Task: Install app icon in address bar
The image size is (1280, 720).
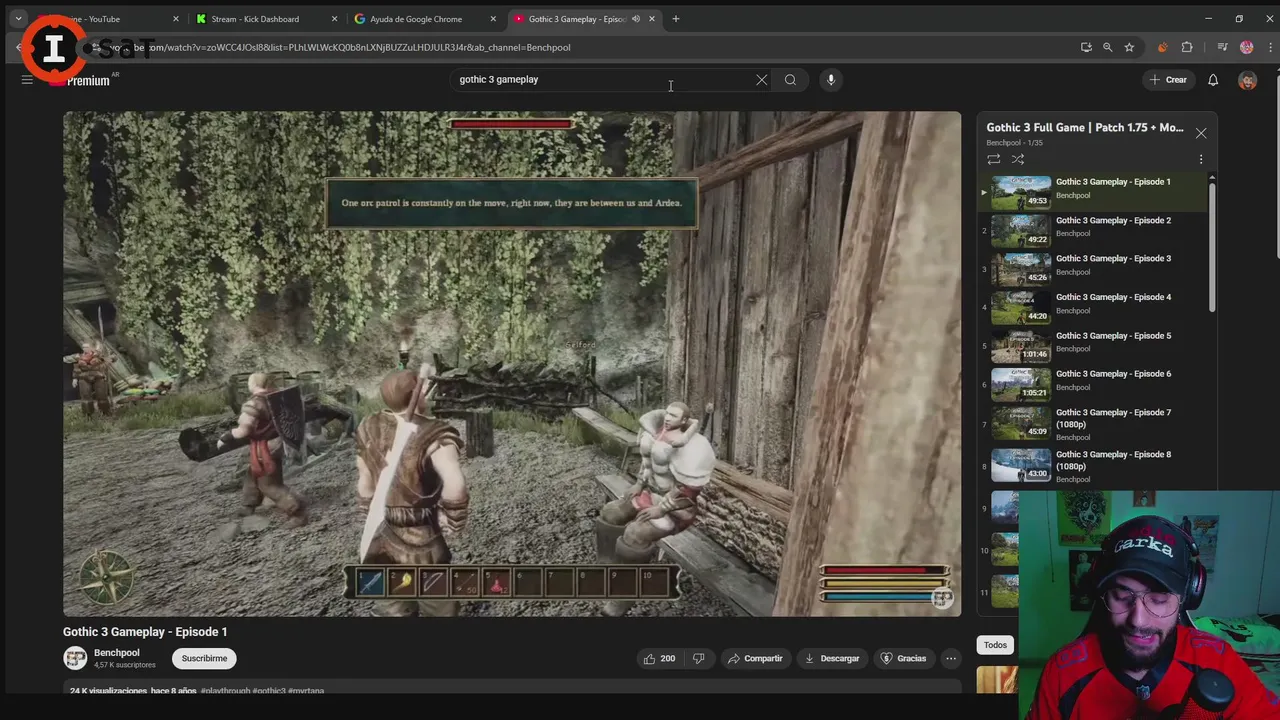Action: click(1086, 47)
